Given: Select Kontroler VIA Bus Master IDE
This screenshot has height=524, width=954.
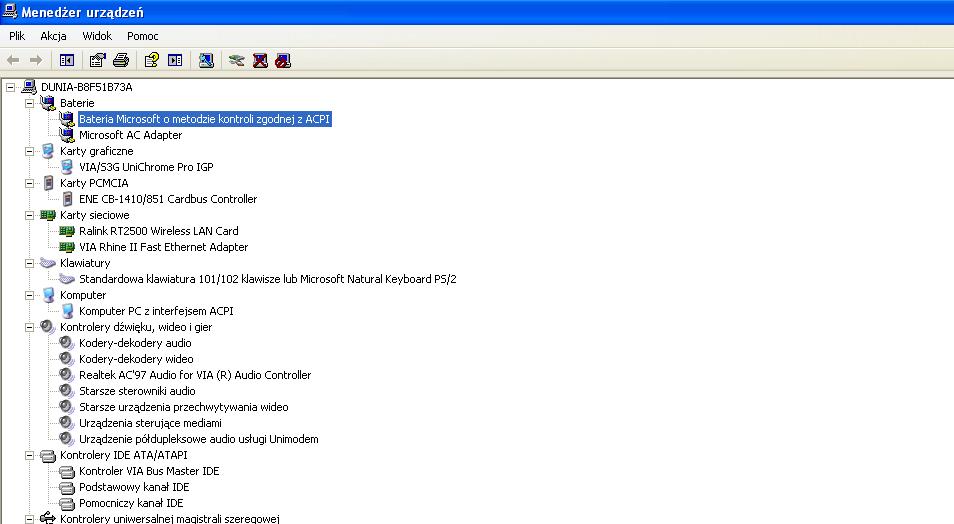Looking at the screenshot, I should [149, 471].
